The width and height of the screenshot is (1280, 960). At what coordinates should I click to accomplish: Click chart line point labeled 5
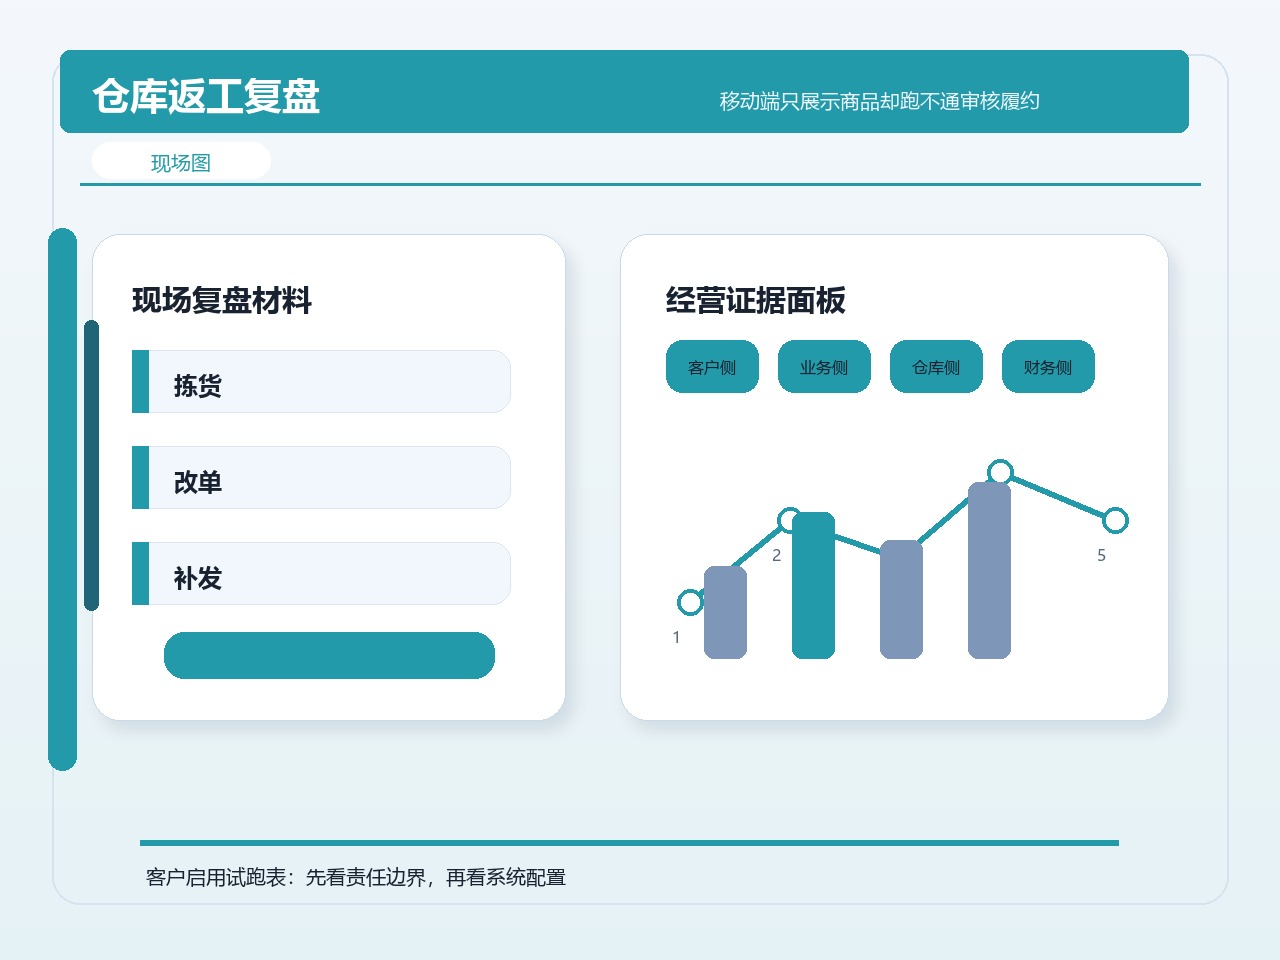(x=1115, y=520)
